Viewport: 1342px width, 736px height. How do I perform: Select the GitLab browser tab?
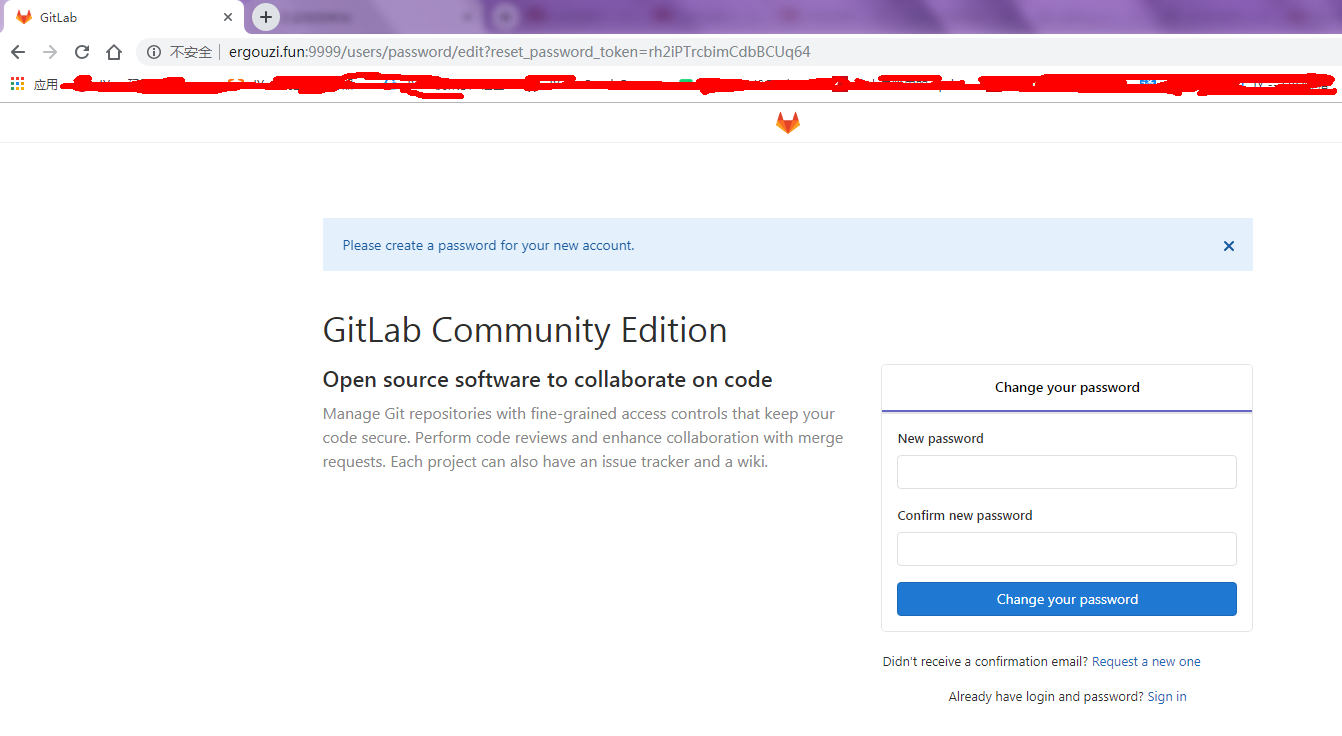click(122, 17)
